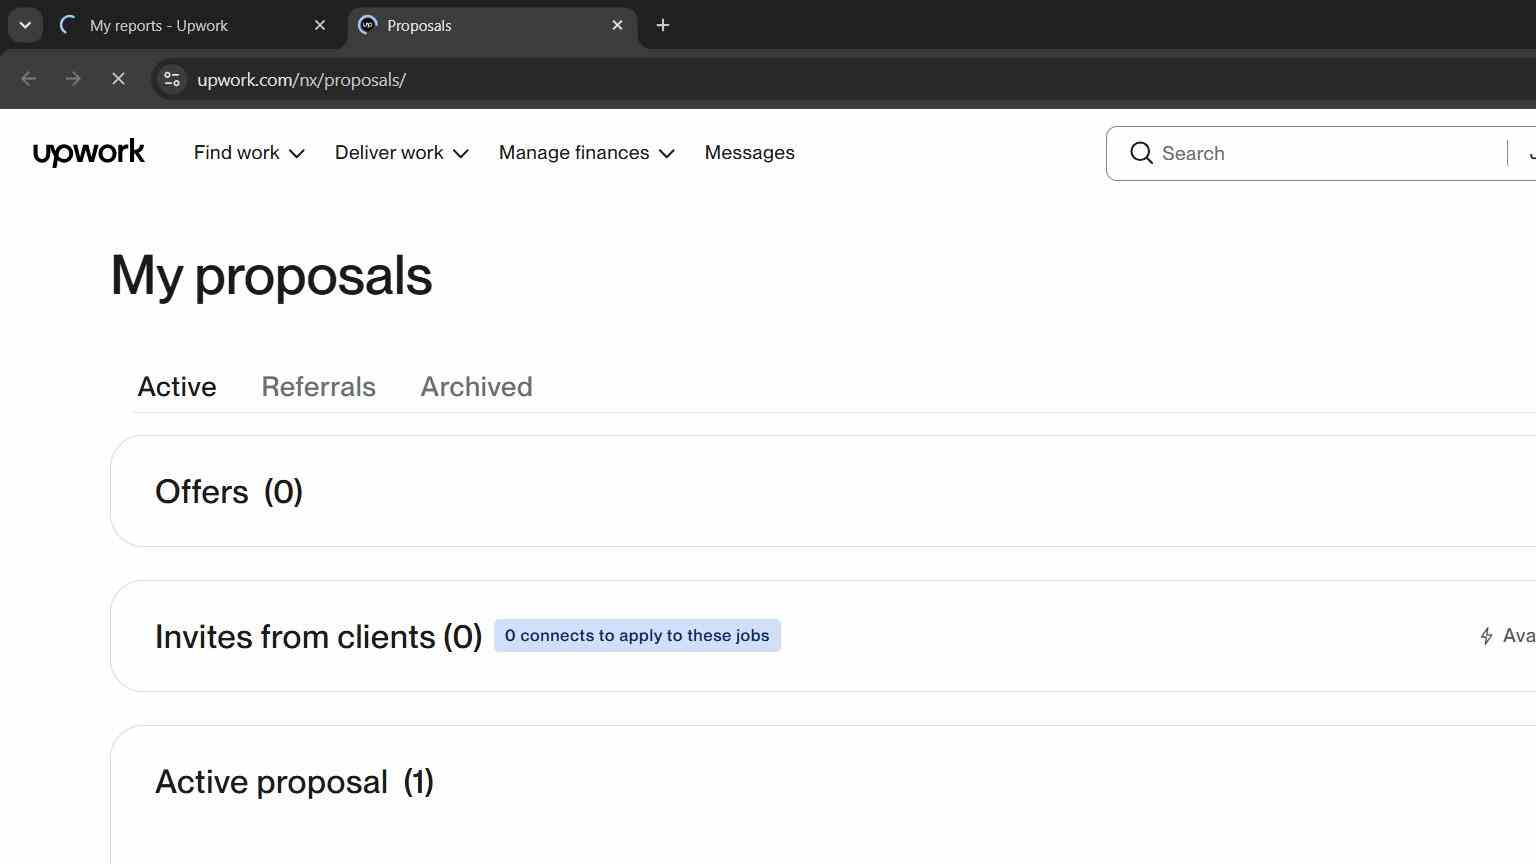Open site information icon in address bar
1536x864 pixels.
(x=172, y=79)
